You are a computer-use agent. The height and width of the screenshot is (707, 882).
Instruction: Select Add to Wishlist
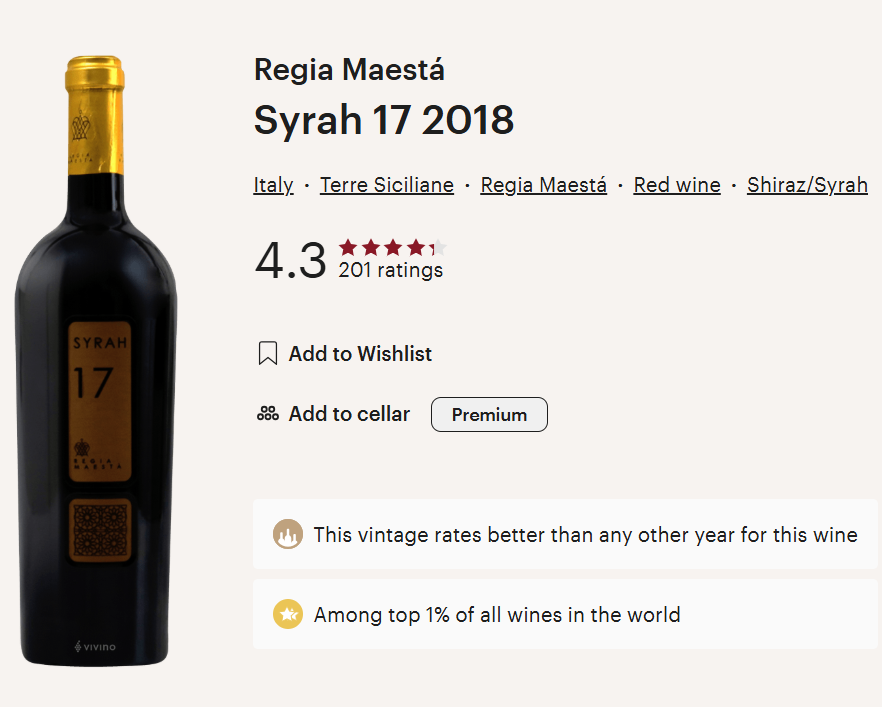pos(360,354)
